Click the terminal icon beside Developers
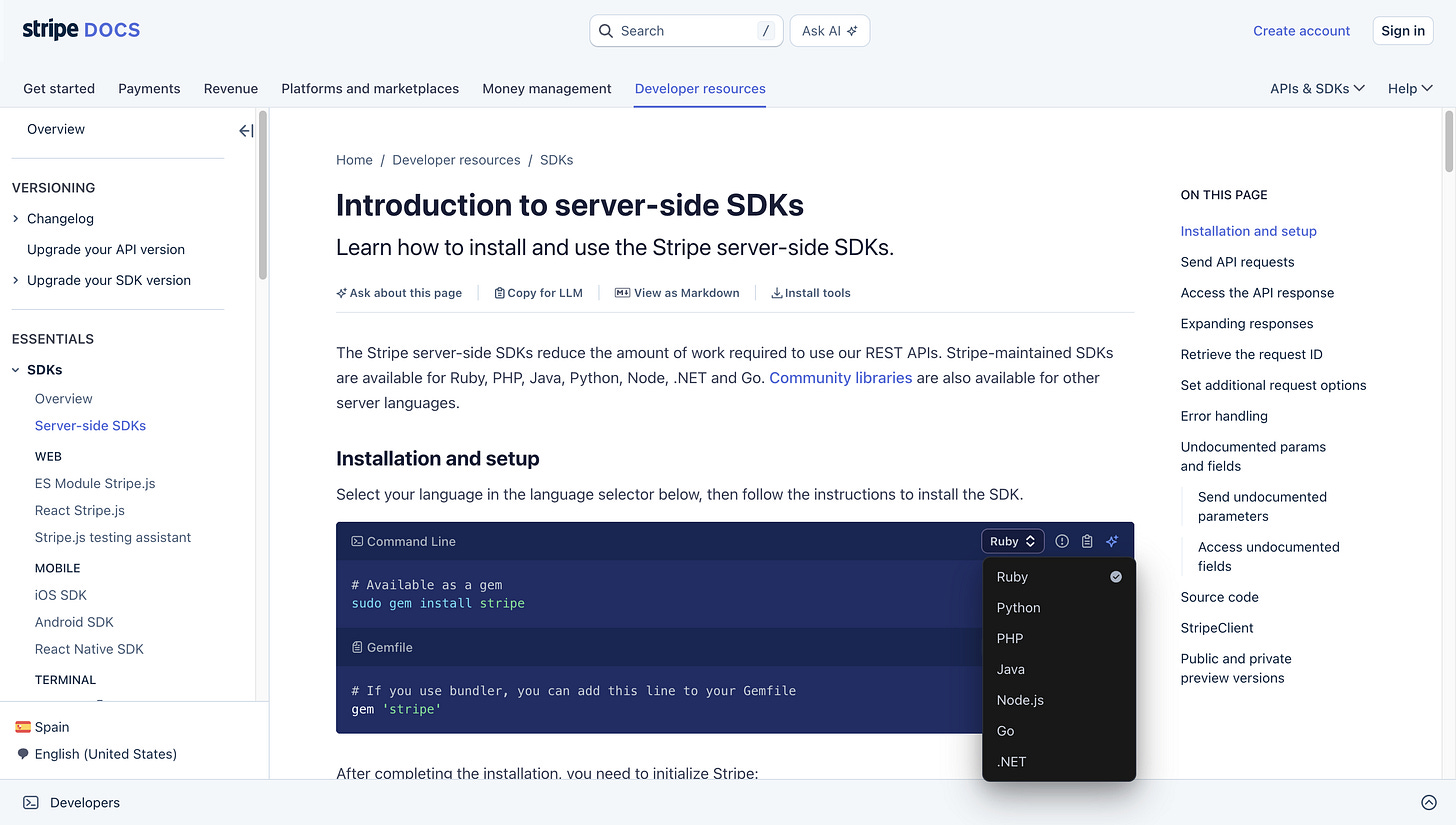This screenshot has height=825, width=1456. click(x=31, y=802)
